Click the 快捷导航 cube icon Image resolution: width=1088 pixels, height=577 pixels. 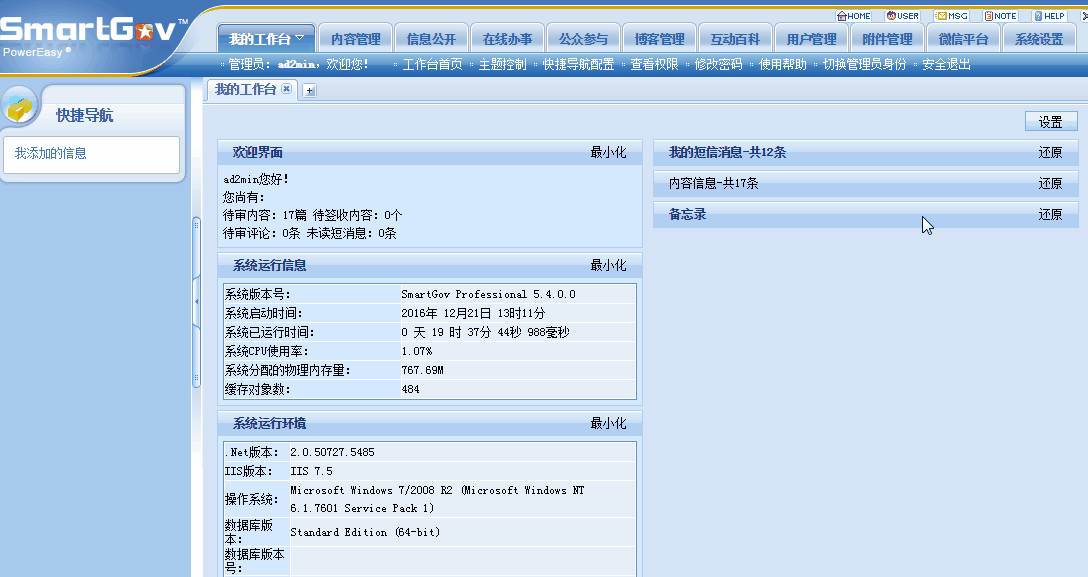[21, 107]
